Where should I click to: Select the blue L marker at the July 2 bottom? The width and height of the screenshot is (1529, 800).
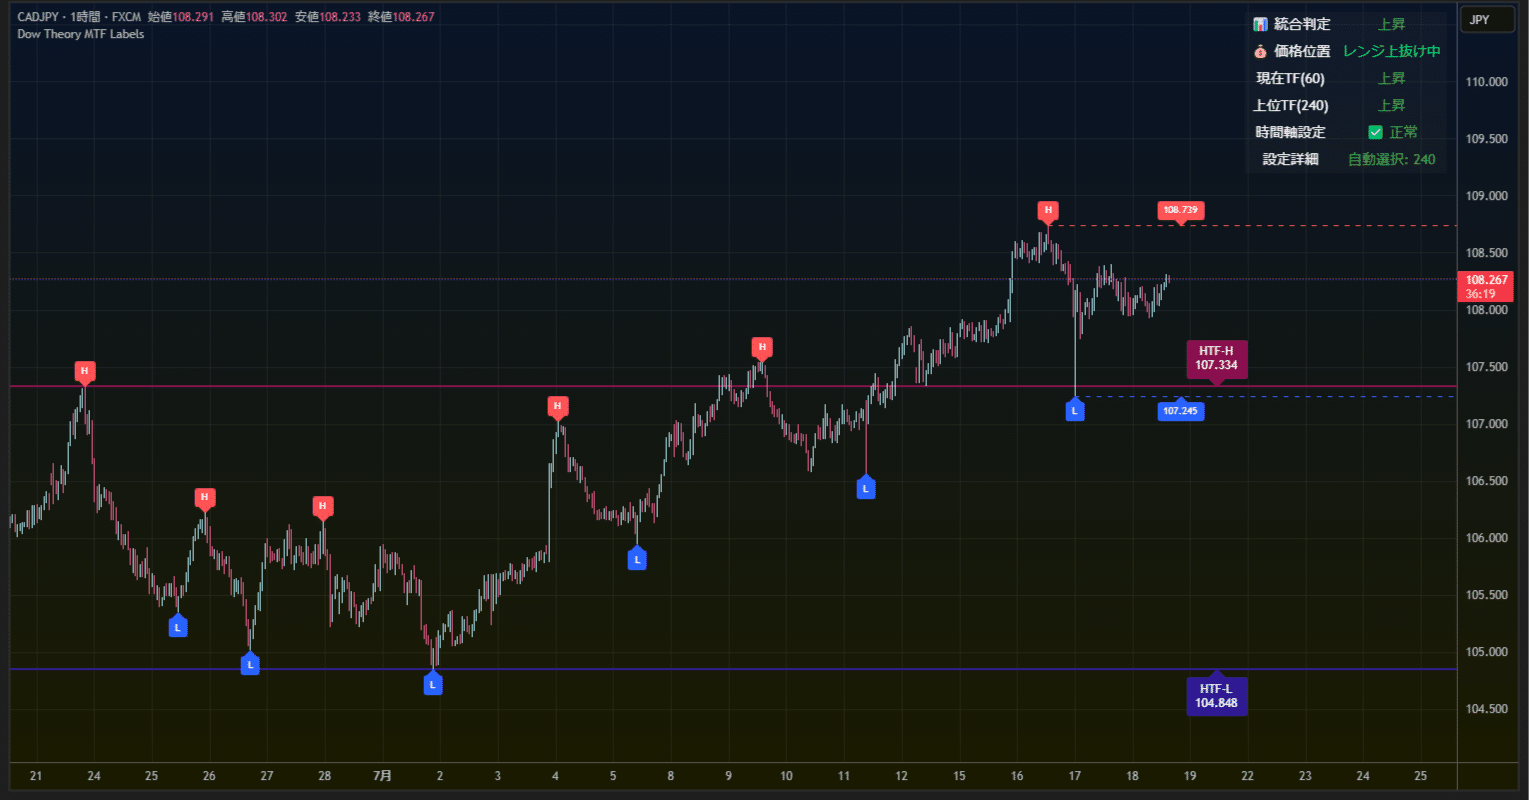[x=433, y=683]
